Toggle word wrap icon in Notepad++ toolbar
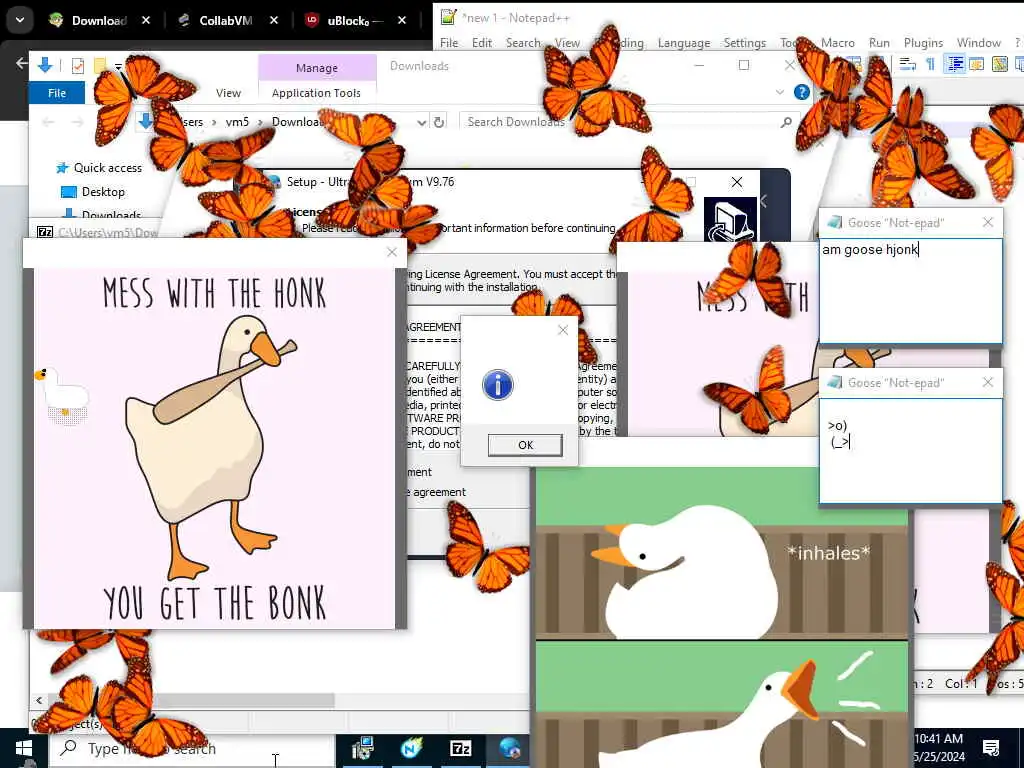 907,64
